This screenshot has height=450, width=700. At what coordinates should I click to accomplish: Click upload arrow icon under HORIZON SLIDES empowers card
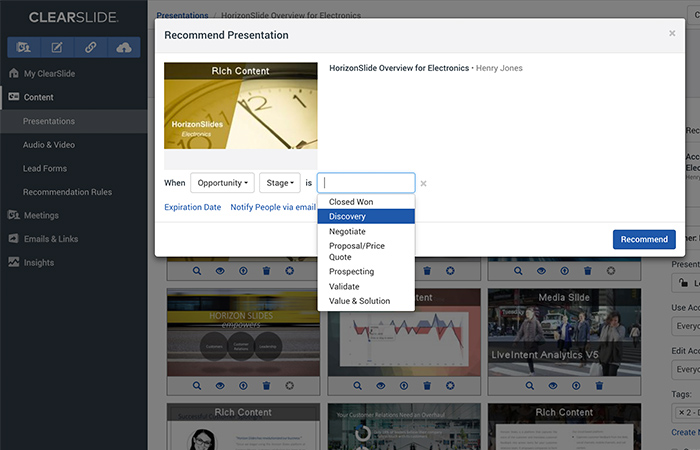point(243,386)
